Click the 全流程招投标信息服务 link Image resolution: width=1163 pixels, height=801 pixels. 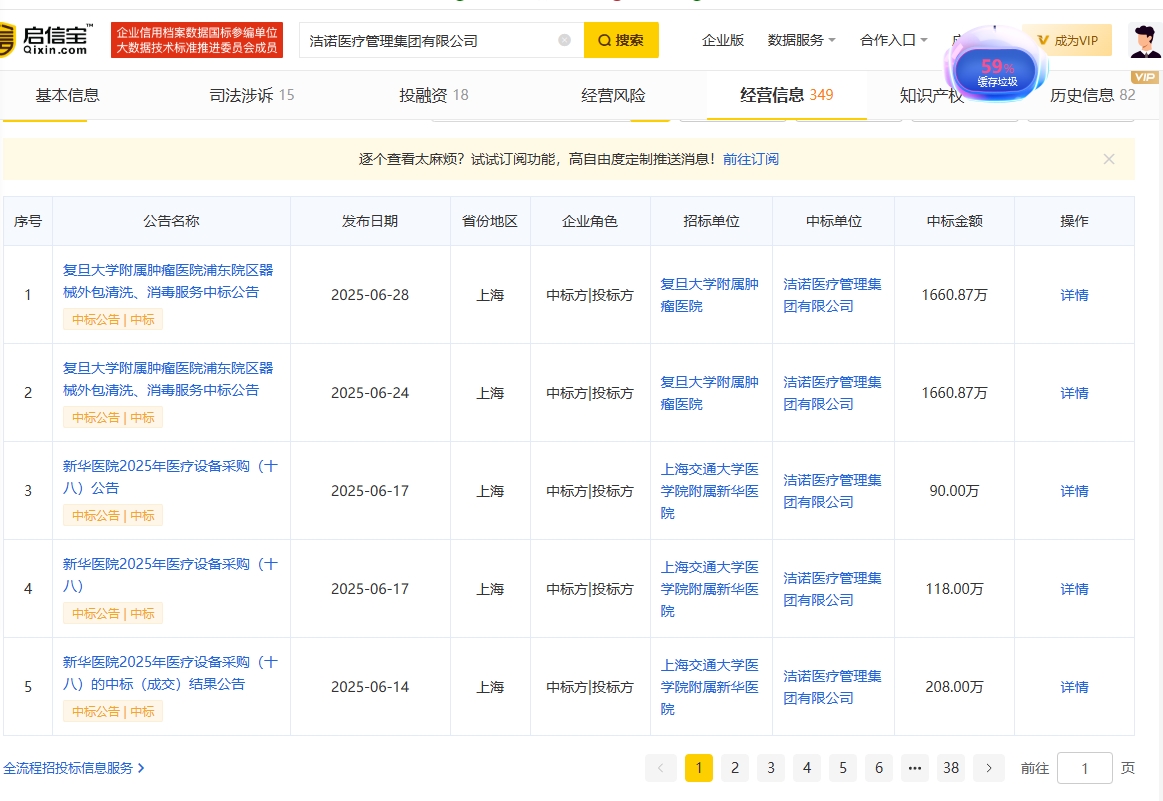pyautogui.click(x=73, y=768)
